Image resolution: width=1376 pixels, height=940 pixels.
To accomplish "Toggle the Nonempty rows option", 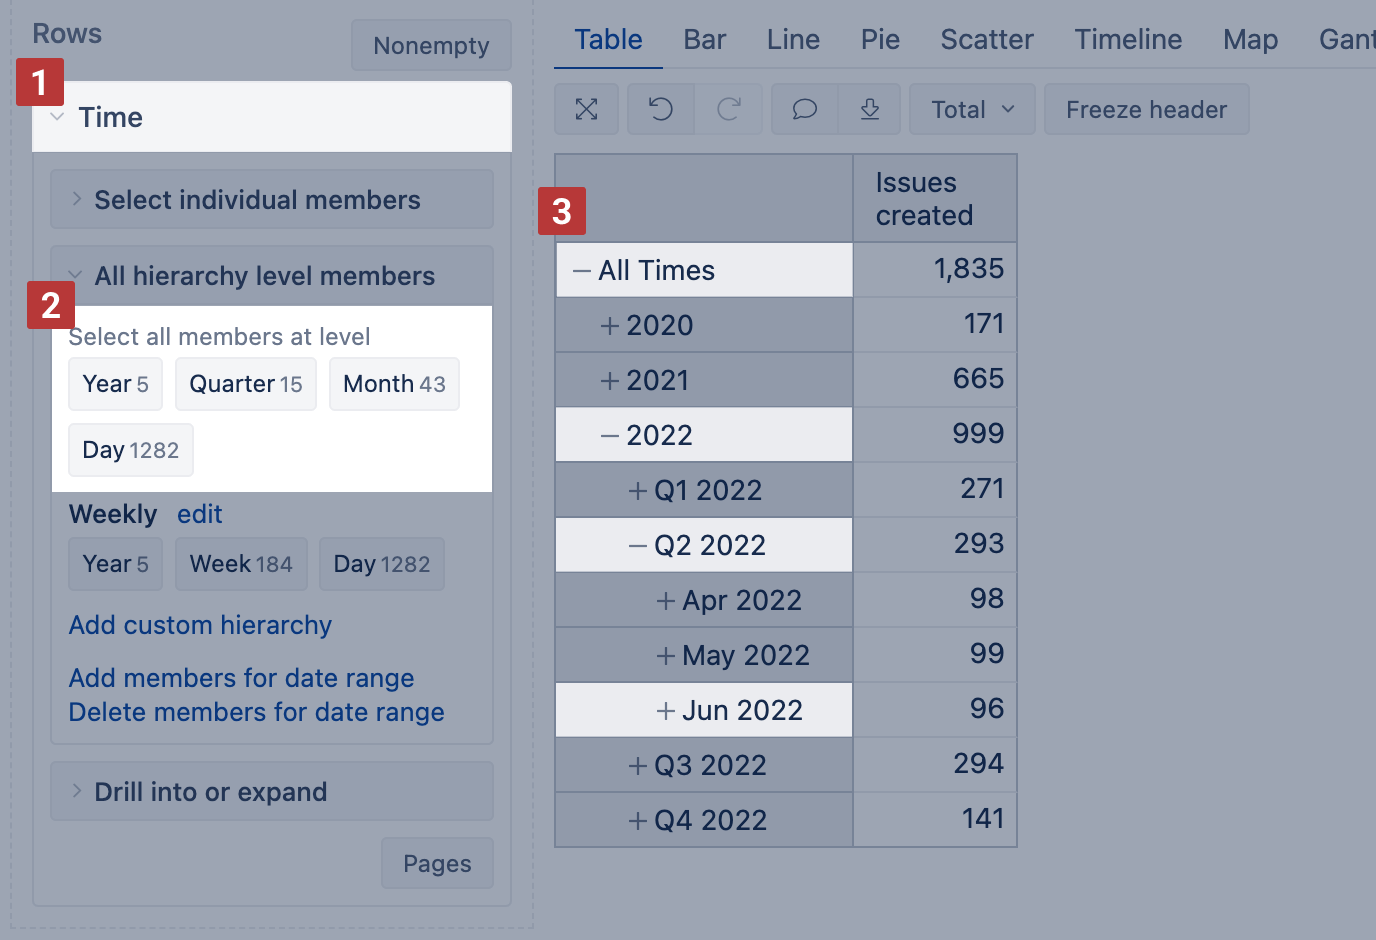I will [x=431, y=46].
